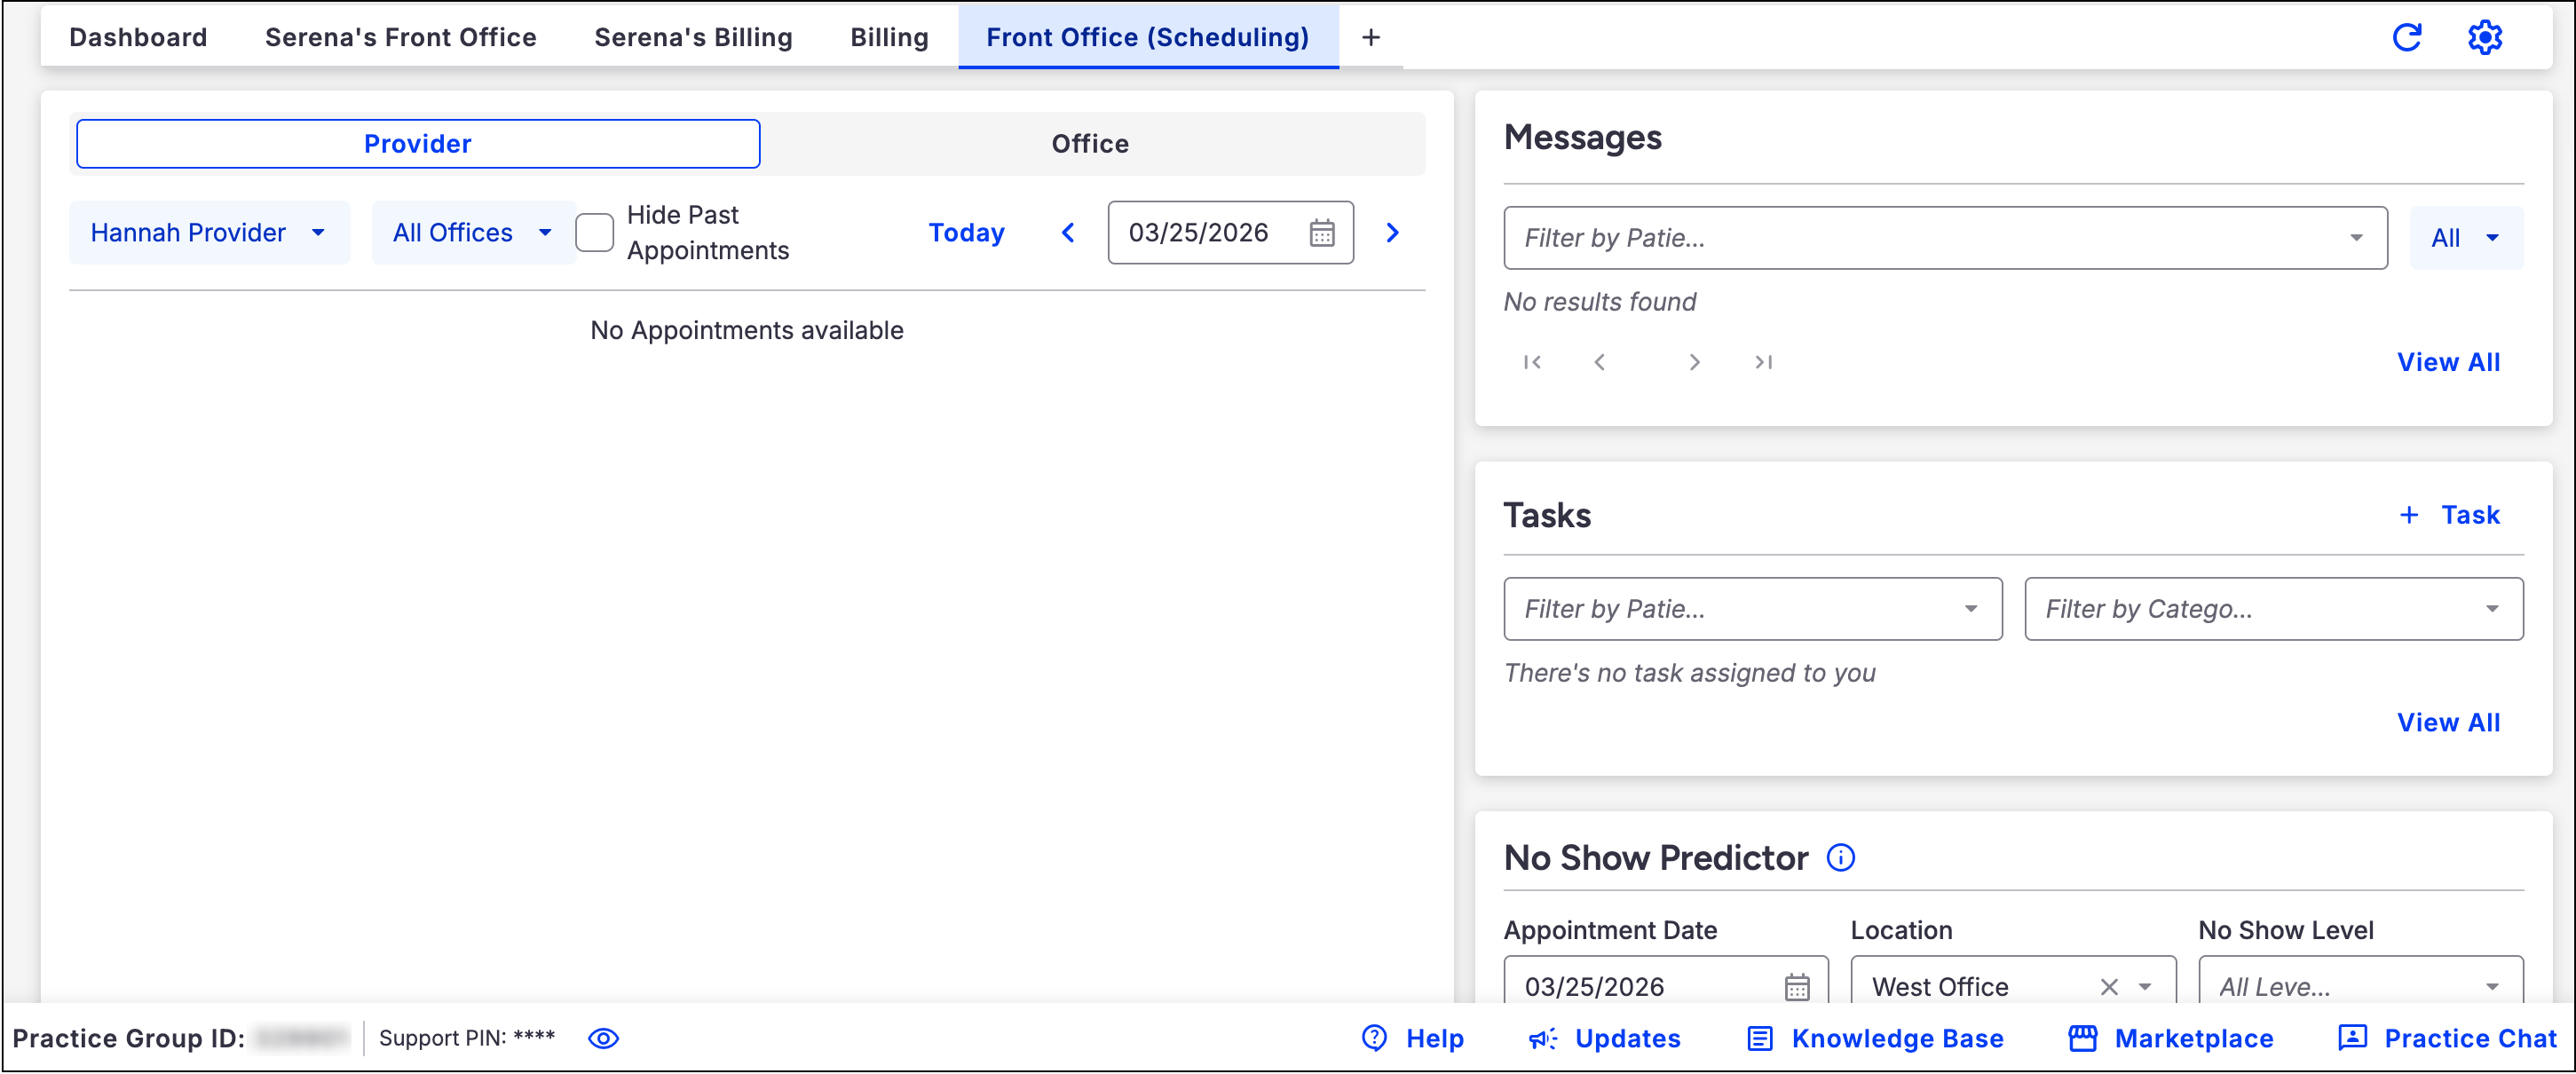Viewport: 2576px width, 1074px height.
Task: Open the Dashboard tab
Action: click(138, 37)
